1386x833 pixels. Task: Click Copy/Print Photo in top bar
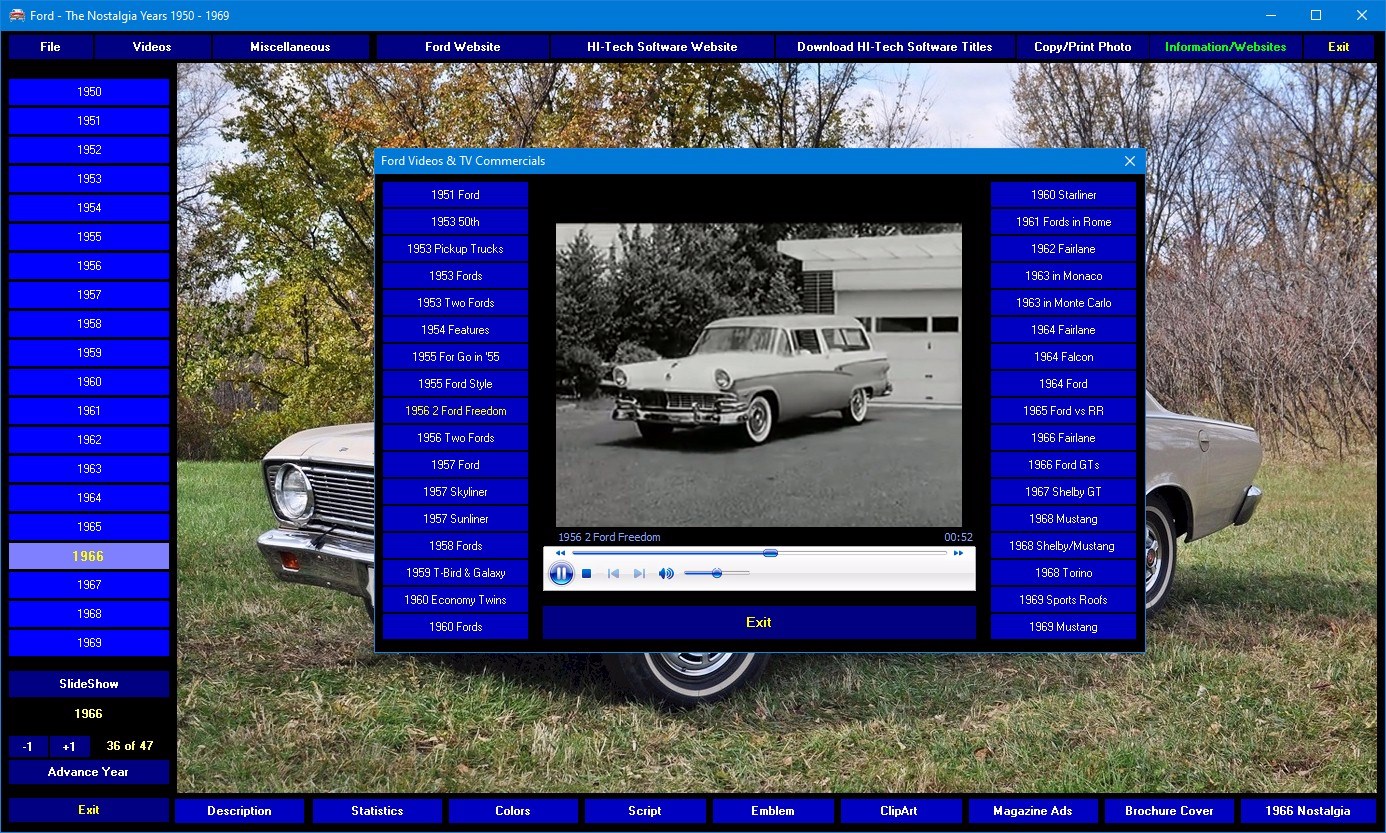pyautogui.click(x=1083, y=47)
